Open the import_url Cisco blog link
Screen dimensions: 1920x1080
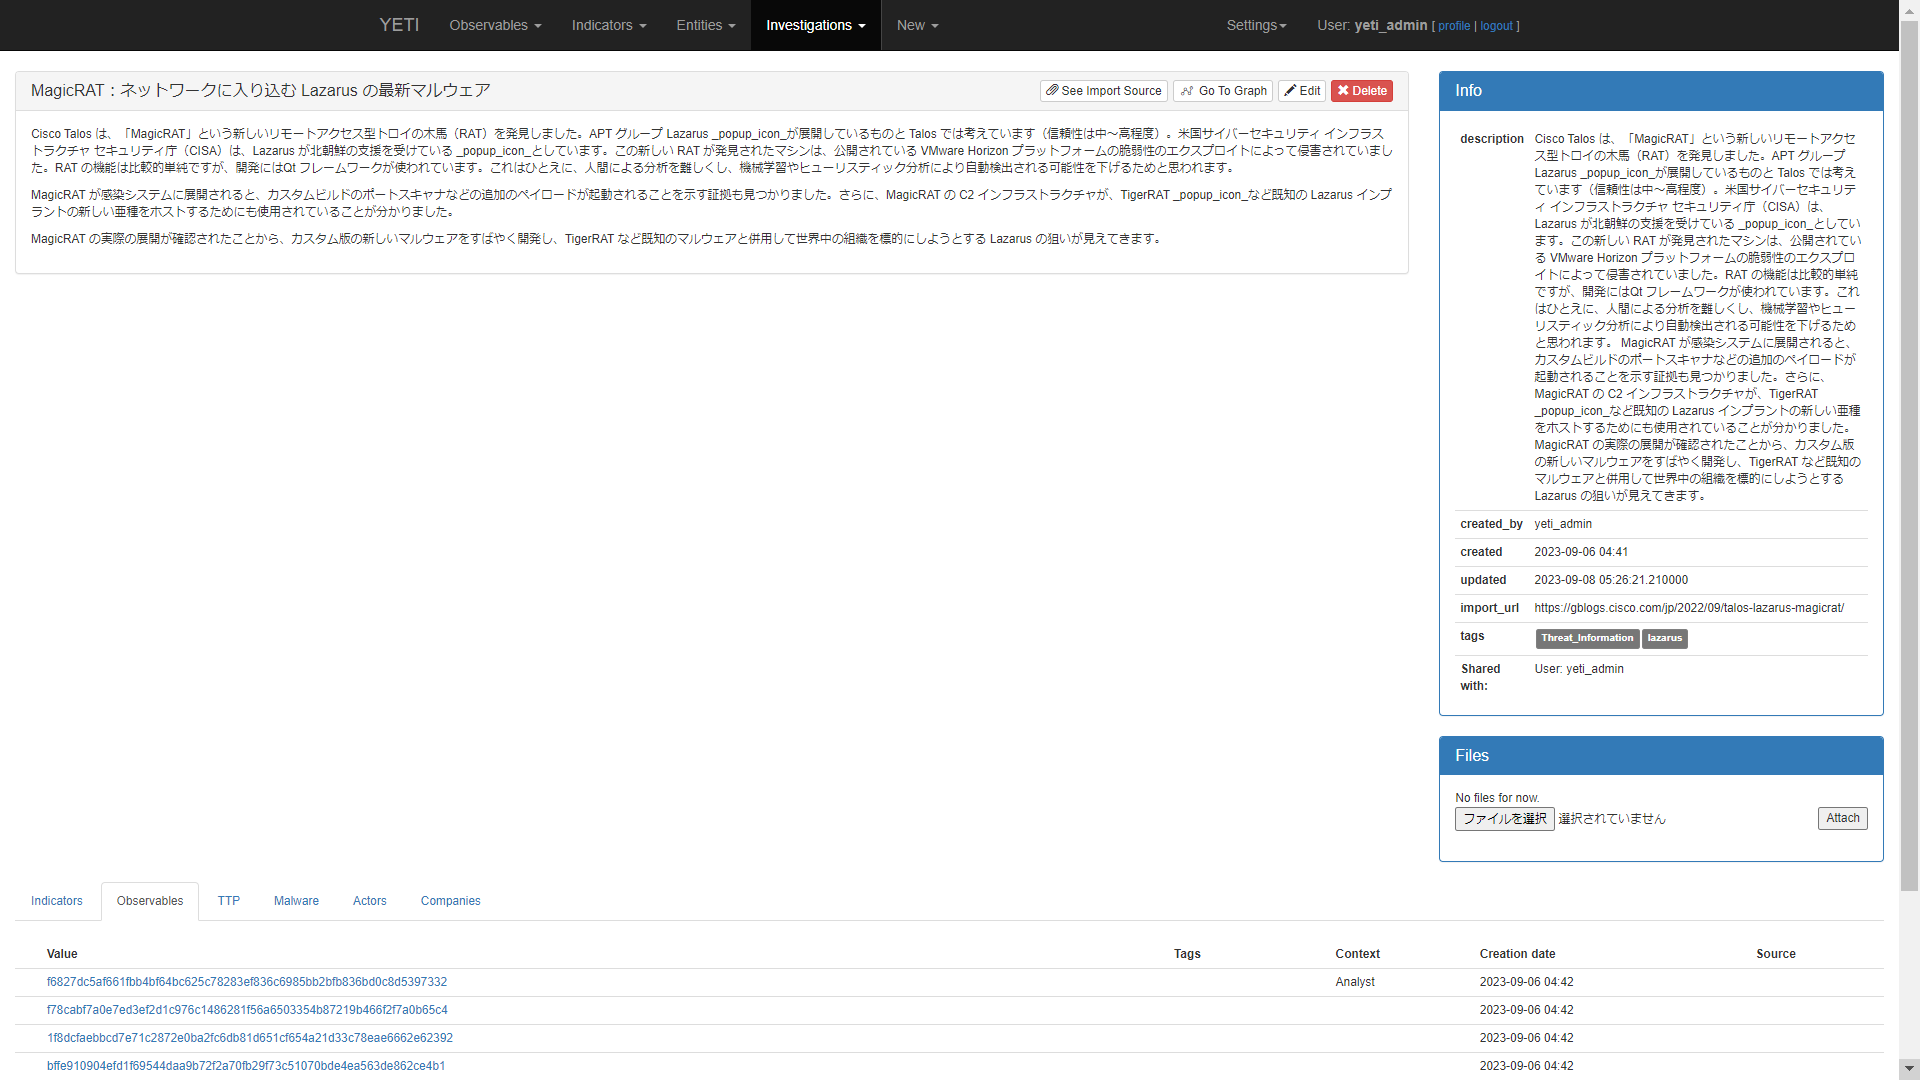pos(1689,608)
